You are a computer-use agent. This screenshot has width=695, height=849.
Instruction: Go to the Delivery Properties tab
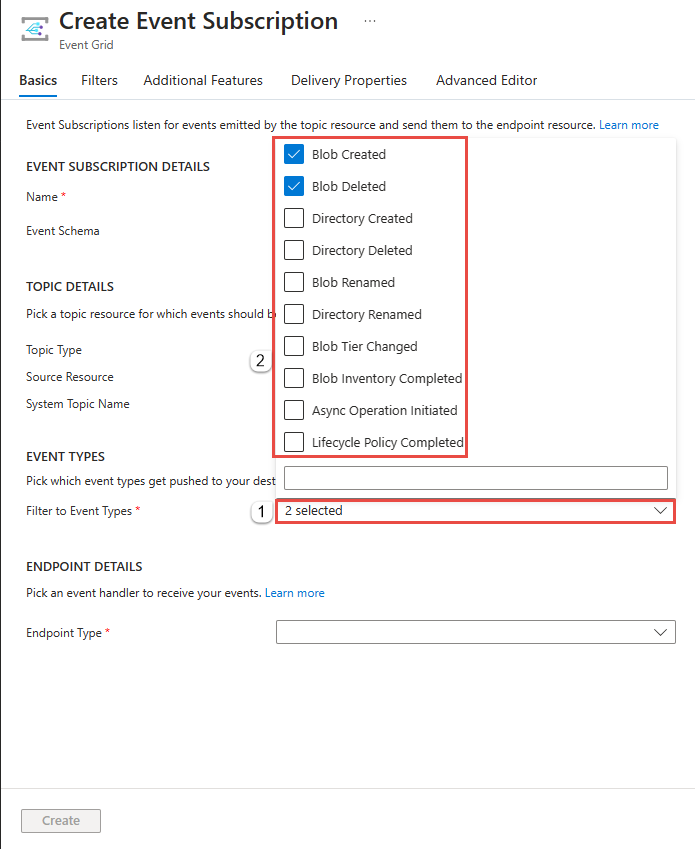point(349,80)
